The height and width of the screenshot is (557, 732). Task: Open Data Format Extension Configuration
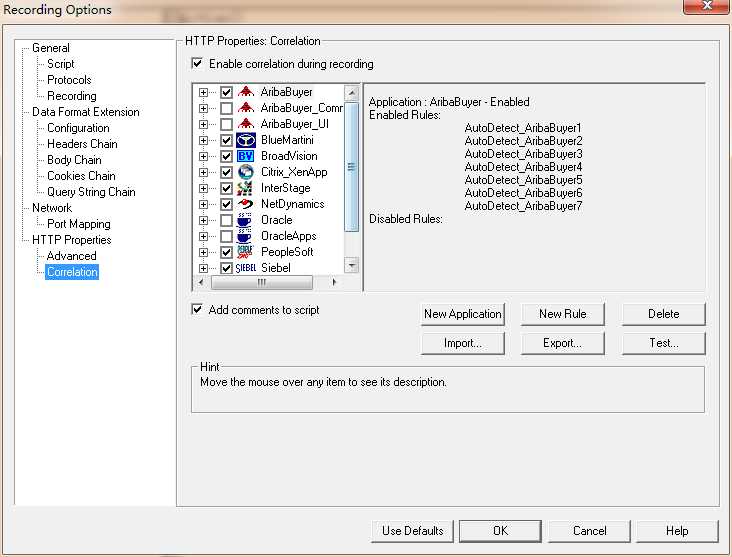(x=78, y=128)
